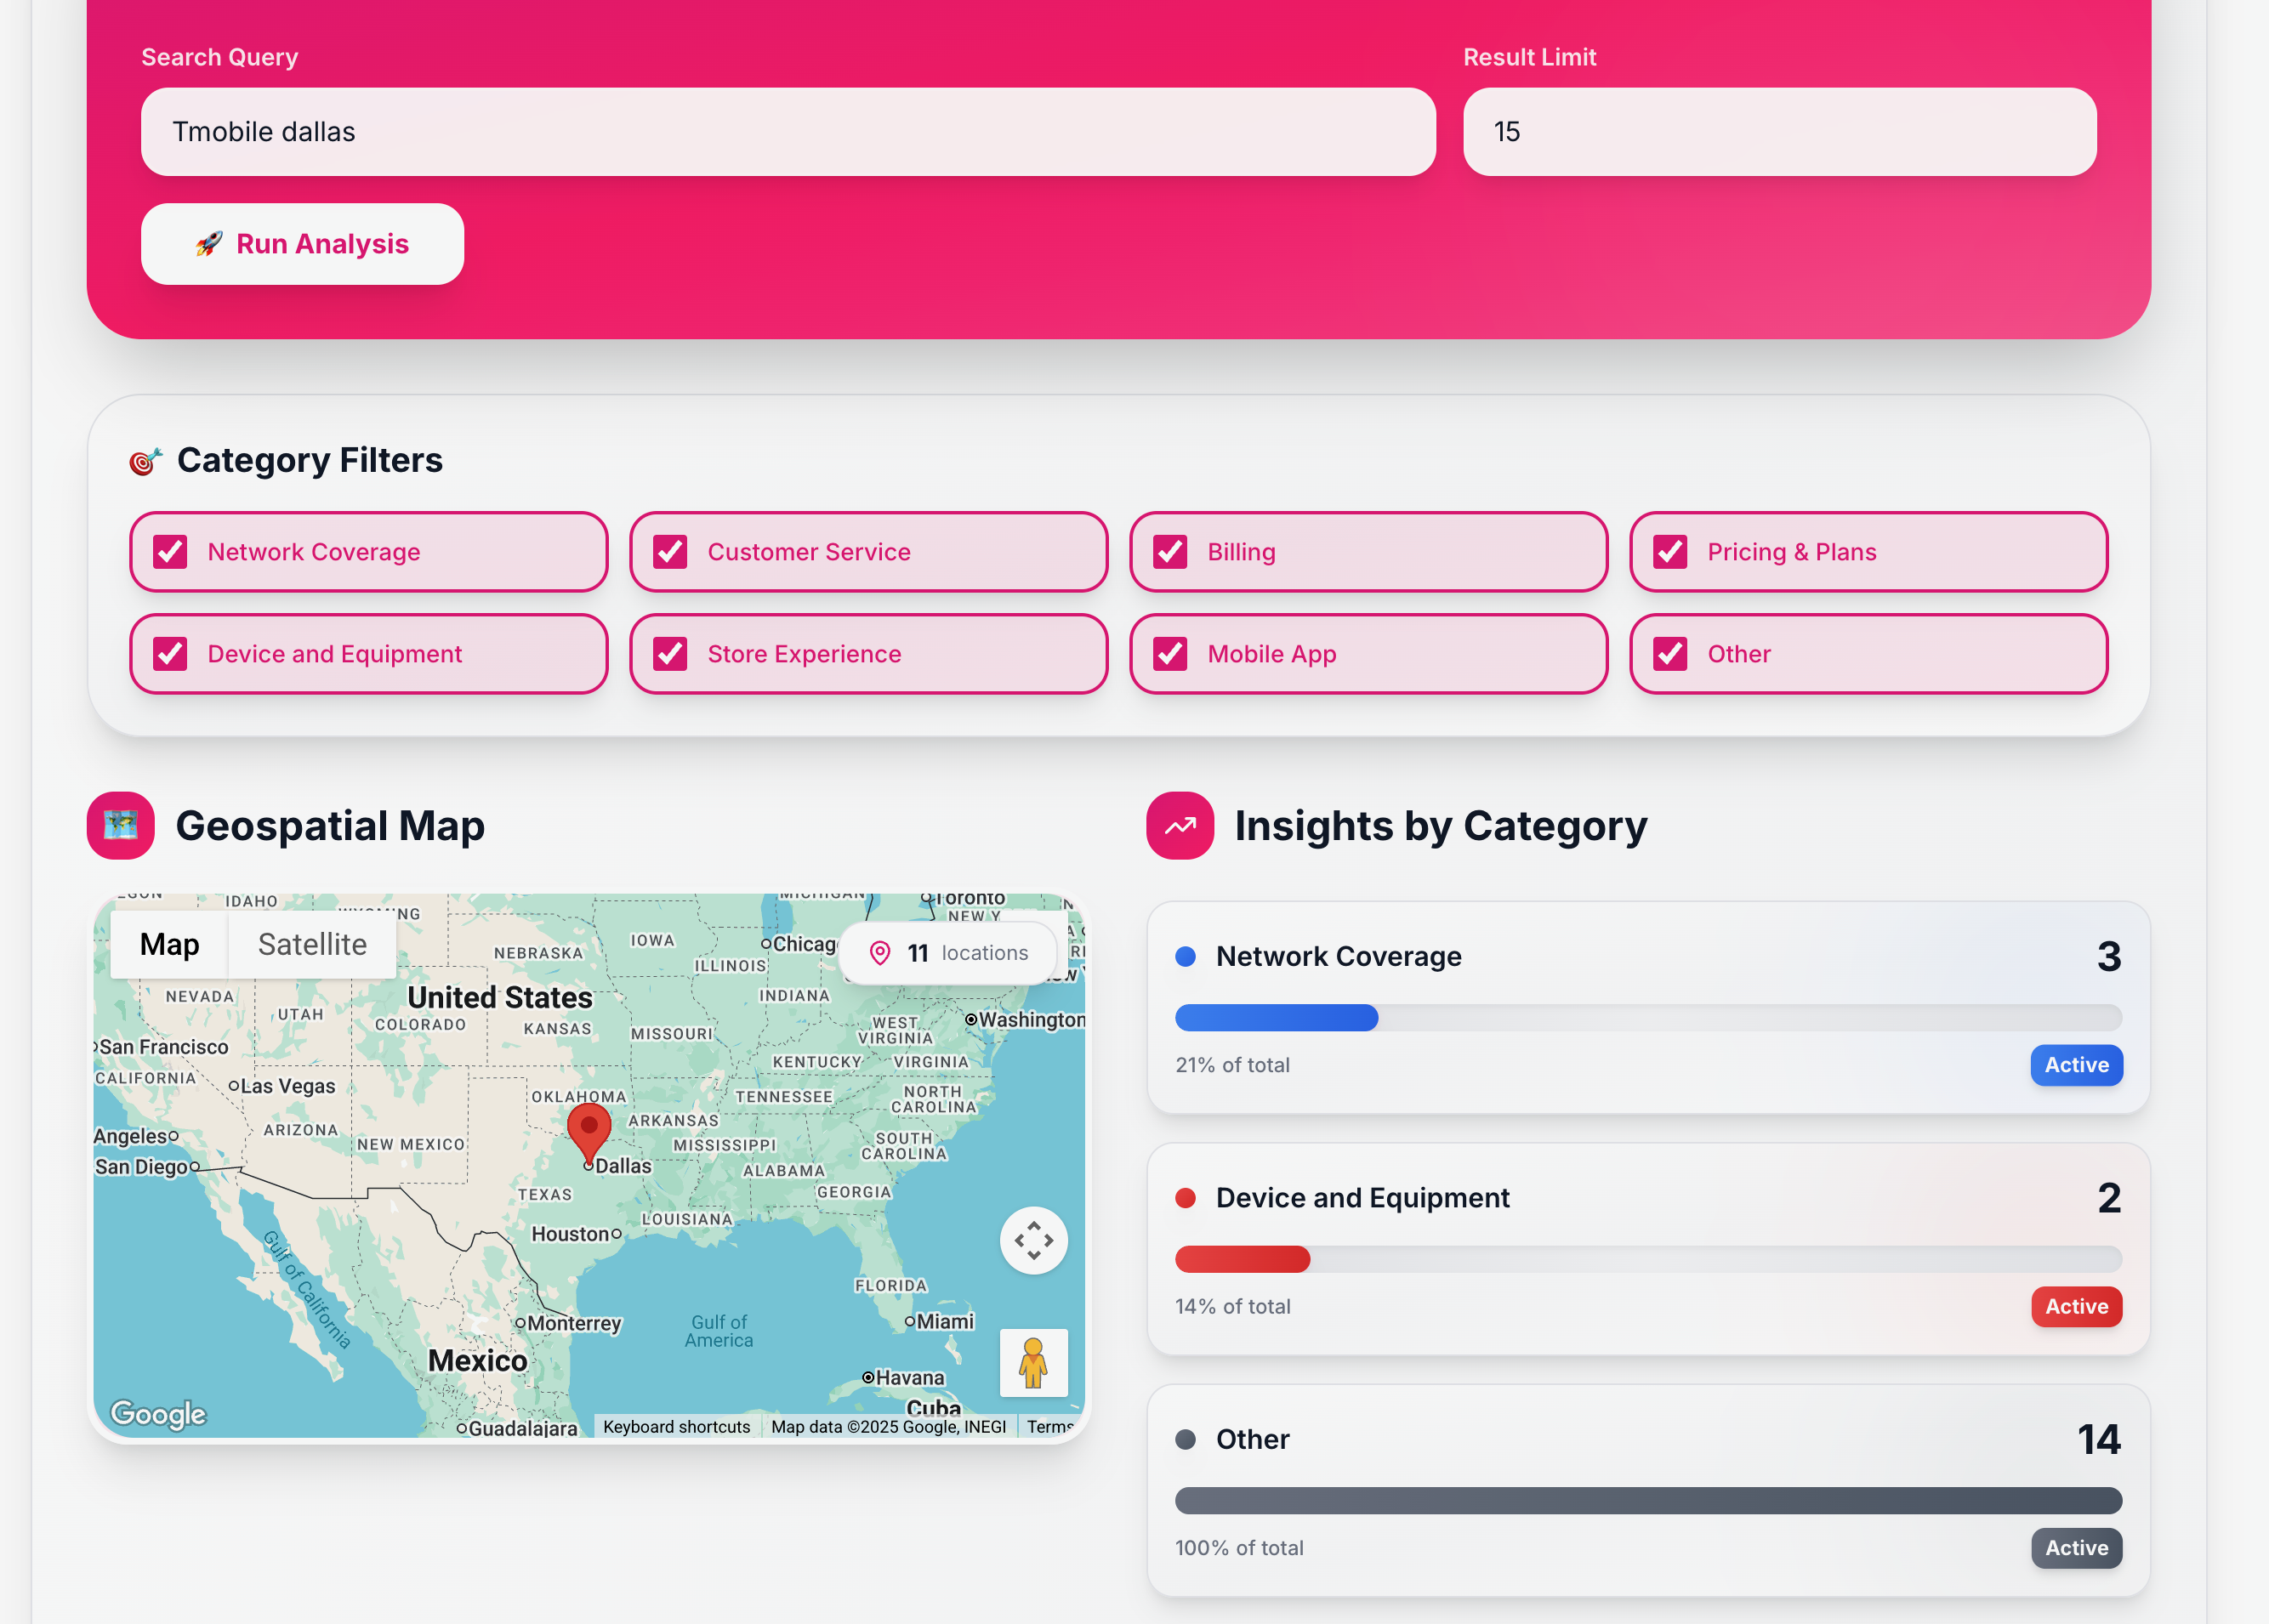Viewport: 2269px width, 1624px height.
Task: Disable the Store Experience filter
Action: (670, 654)
